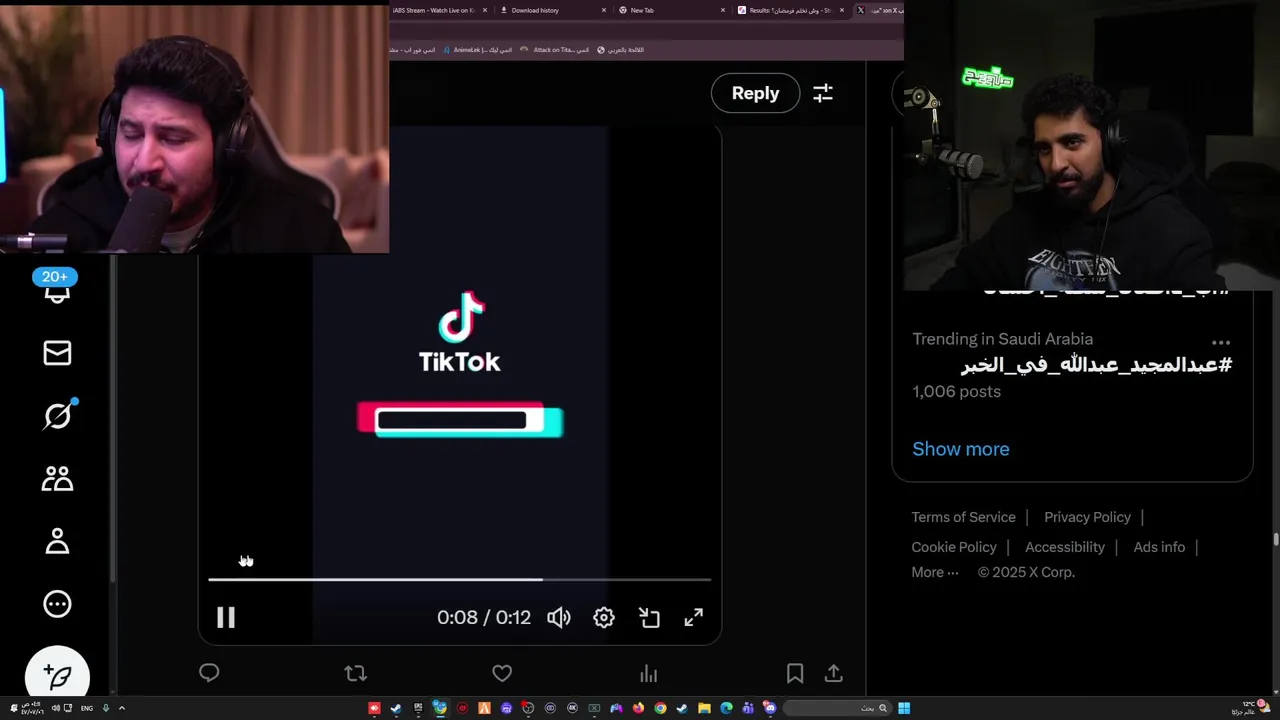Repost the tweet

pyautogui.click(x=355, y=673)
